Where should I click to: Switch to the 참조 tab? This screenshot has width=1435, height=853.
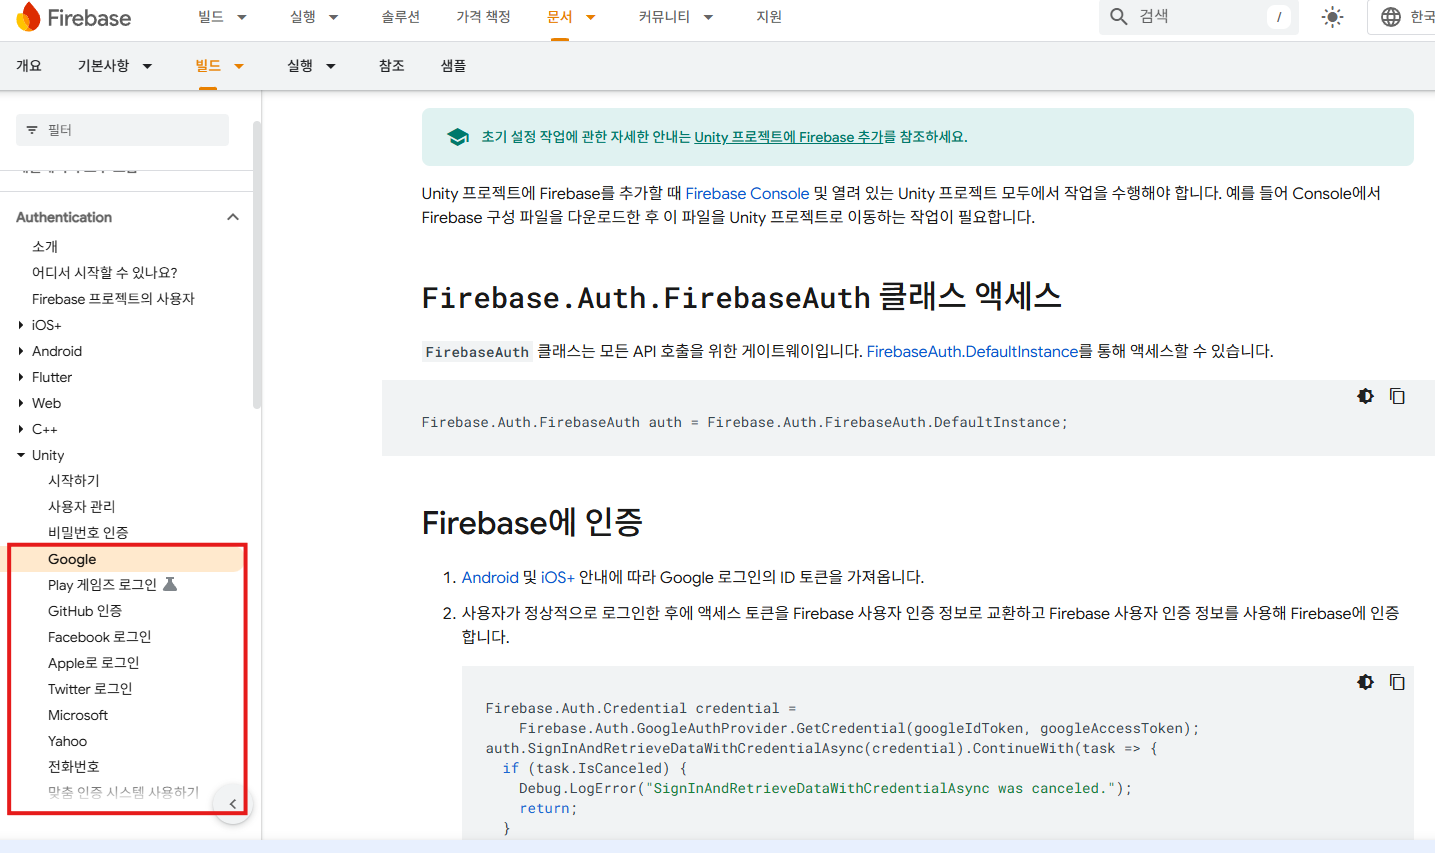392,66
